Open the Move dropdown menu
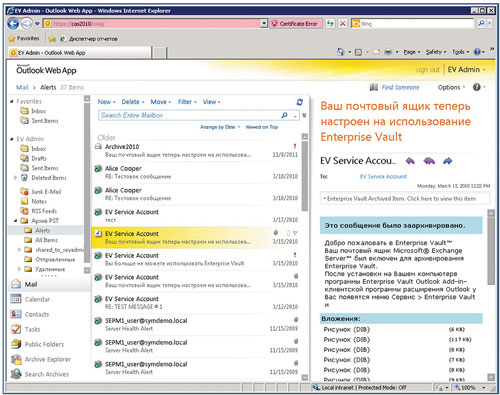This screenshot has height=395, width=500. tap(161, 102)
